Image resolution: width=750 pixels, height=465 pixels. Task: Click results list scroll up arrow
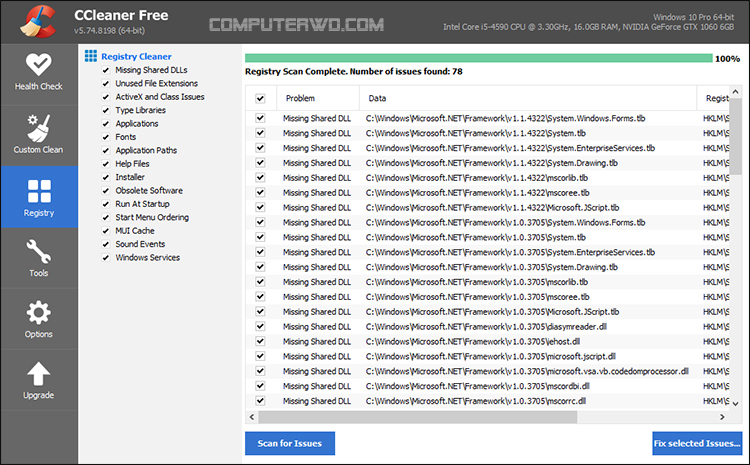click(x=736, y=92)
